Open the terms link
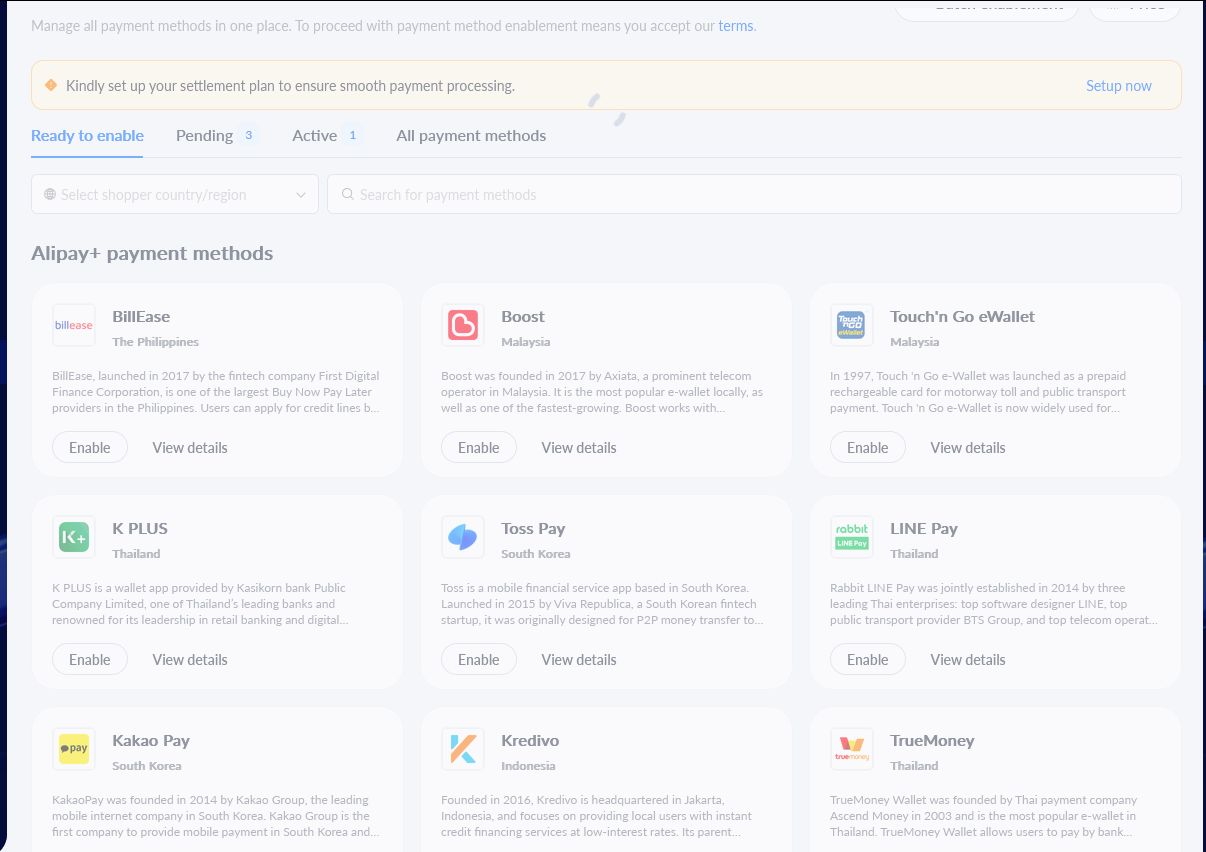The height and width of the screenshot is (852, 1206). (736, 26)
